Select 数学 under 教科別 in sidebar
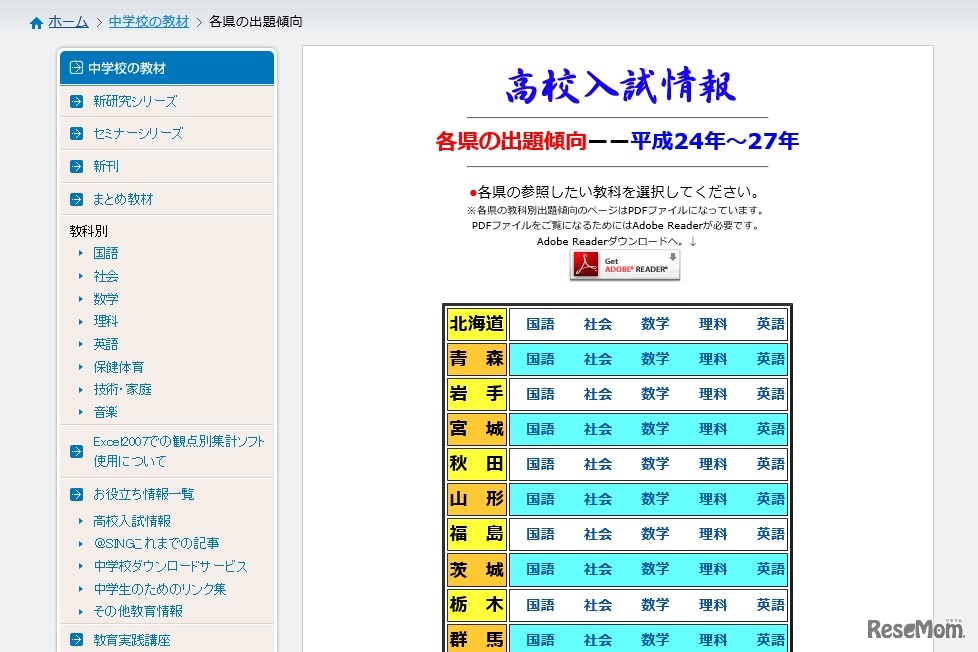This screenshot has height=652, width=978. tap(105, 299)
